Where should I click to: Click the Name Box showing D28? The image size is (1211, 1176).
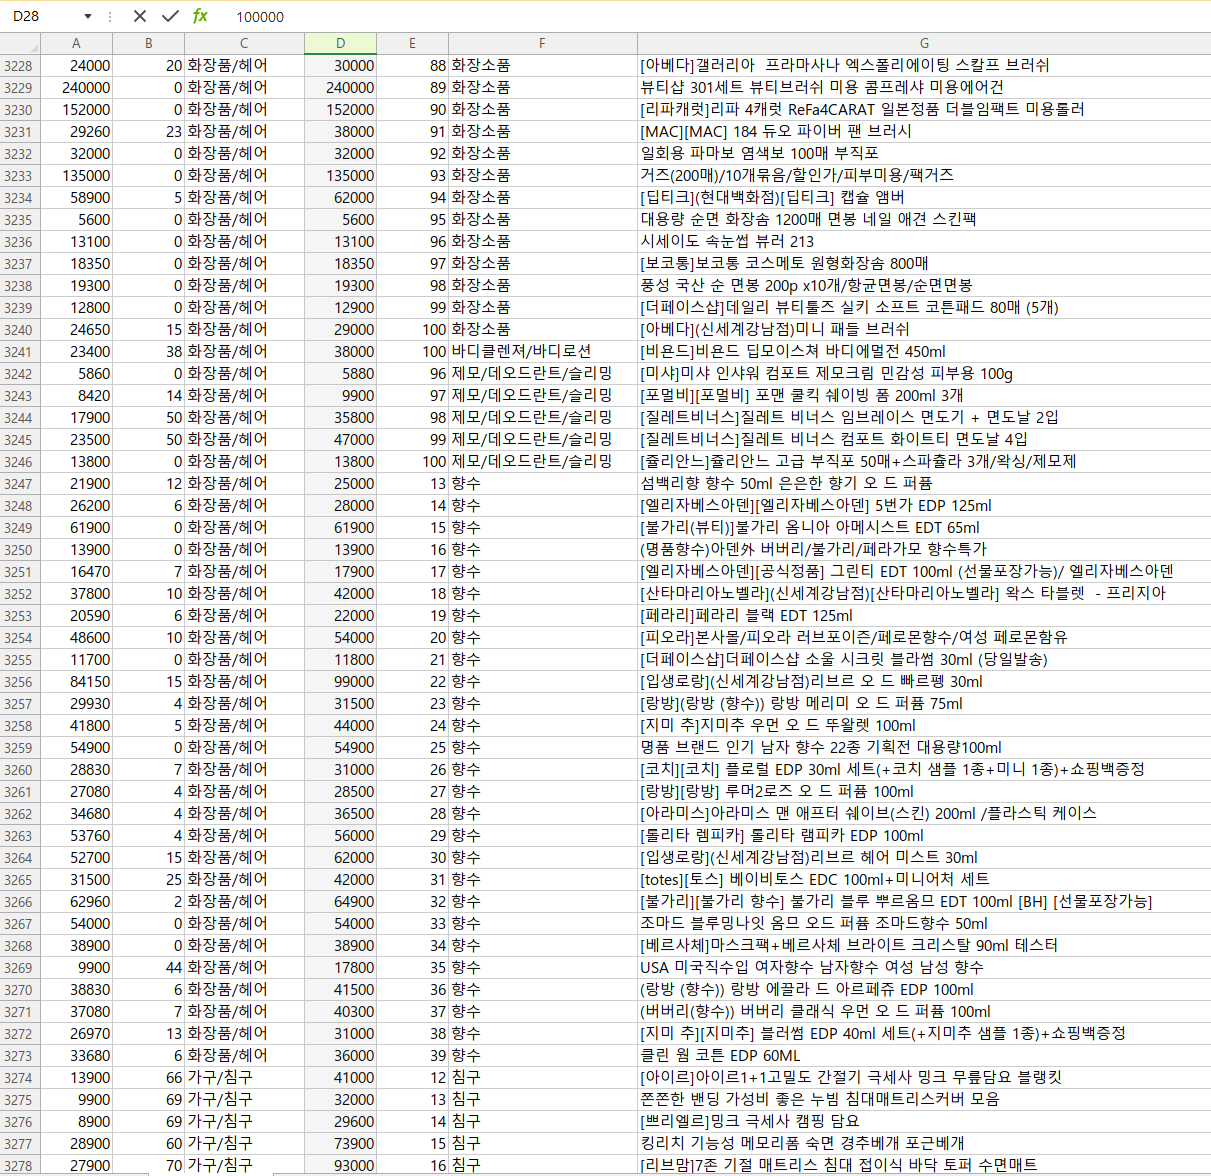pos(40,16)
